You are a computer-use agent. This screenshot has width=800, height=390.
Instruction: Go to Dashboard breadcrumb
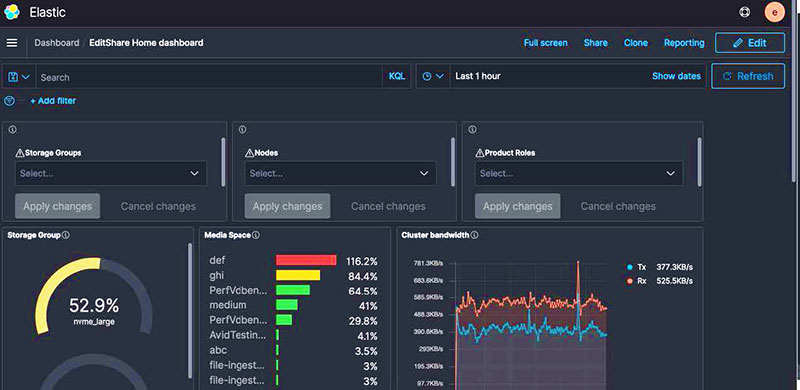57,43
